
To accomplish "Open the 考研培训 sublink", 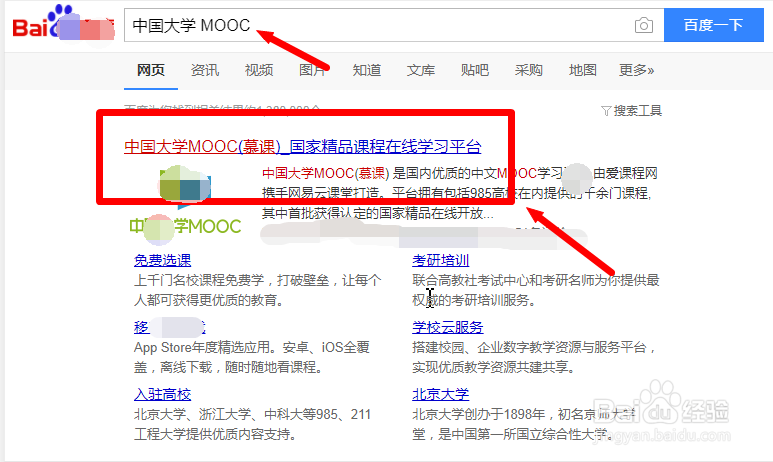I will click(440, 260).
